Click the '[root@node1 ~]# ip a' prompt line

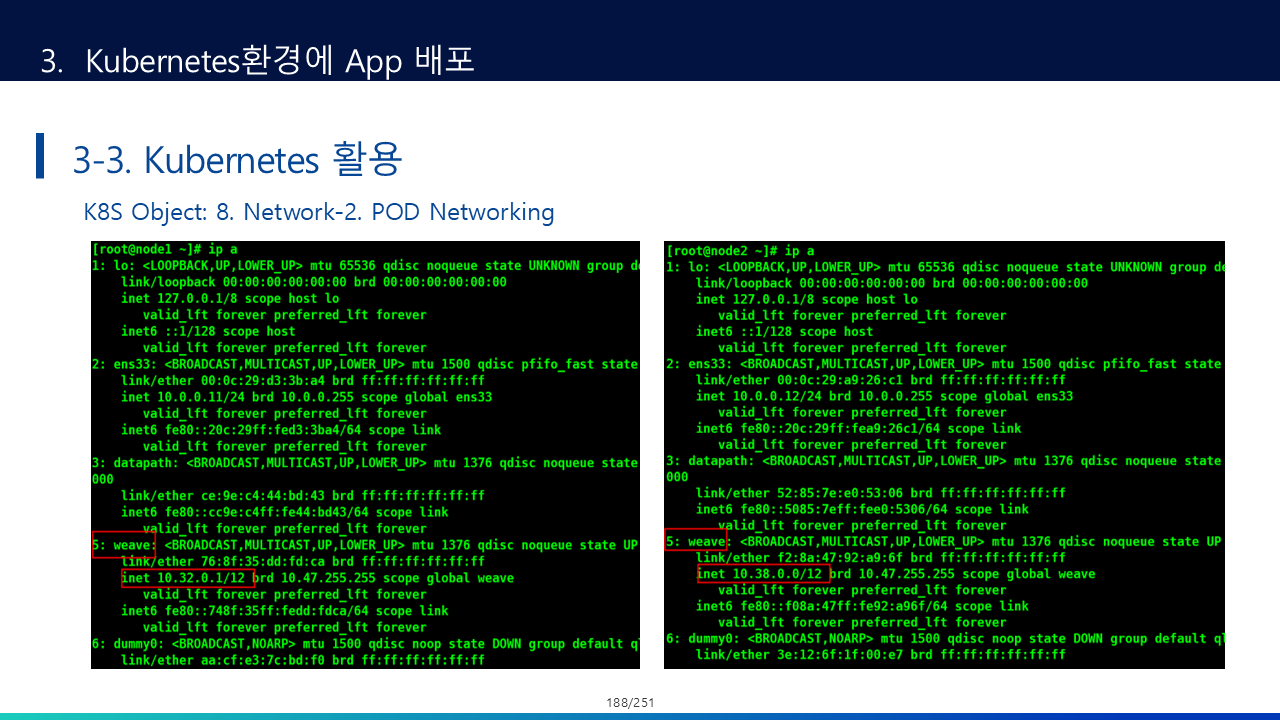165,249
